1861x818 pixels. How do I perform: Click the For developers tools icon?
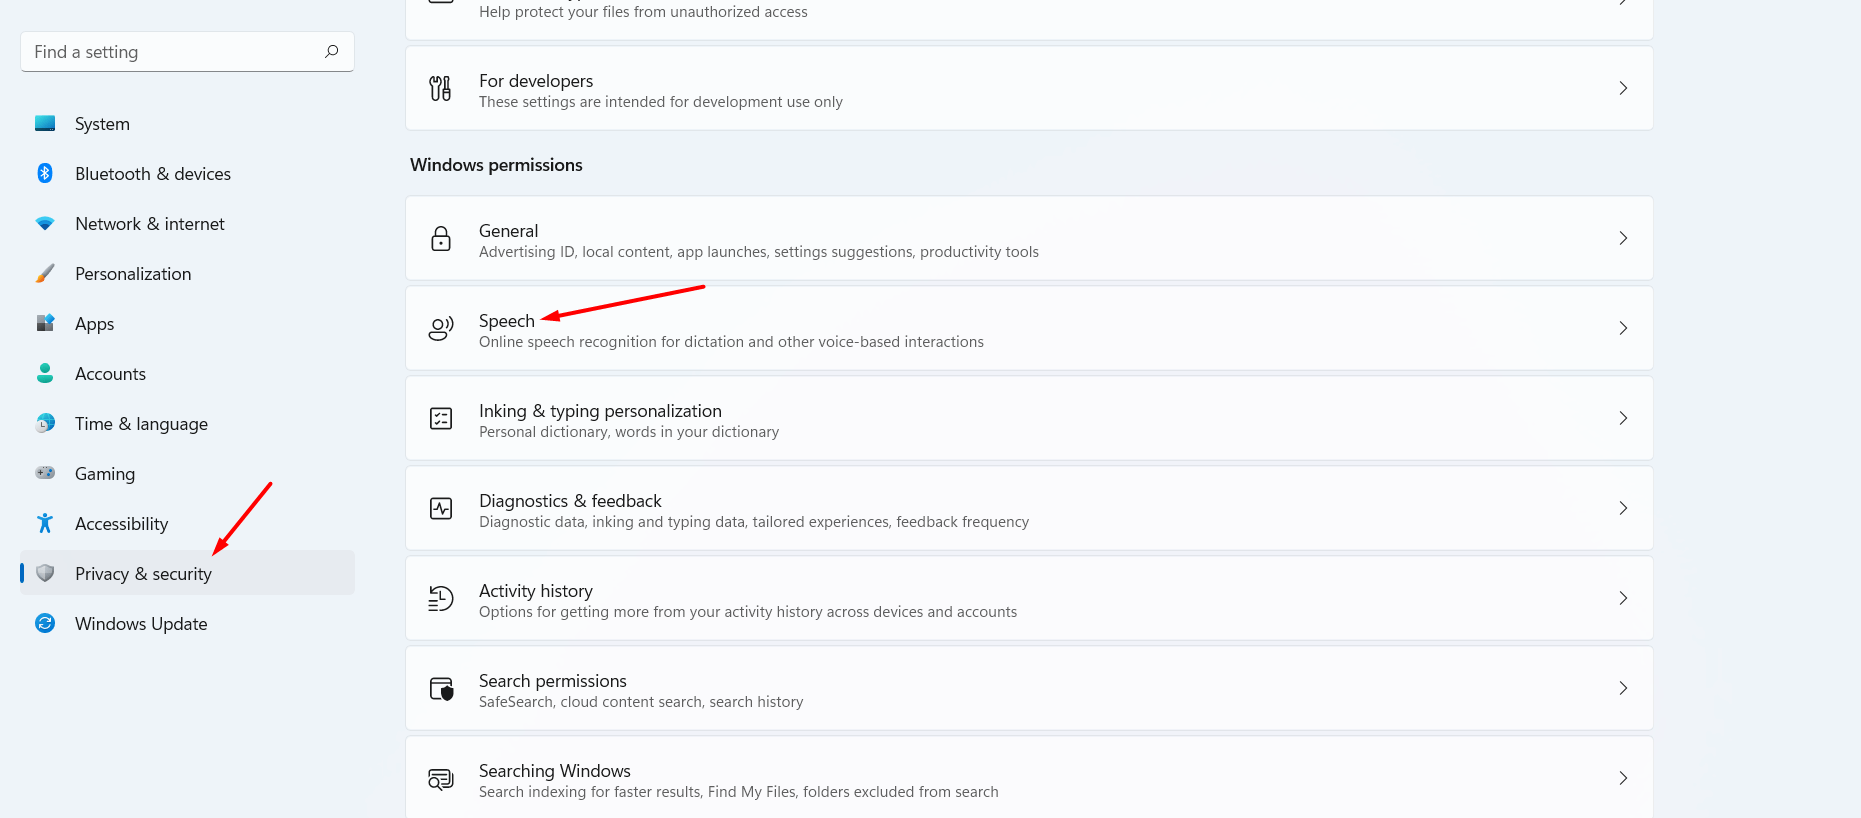[441, 88]
